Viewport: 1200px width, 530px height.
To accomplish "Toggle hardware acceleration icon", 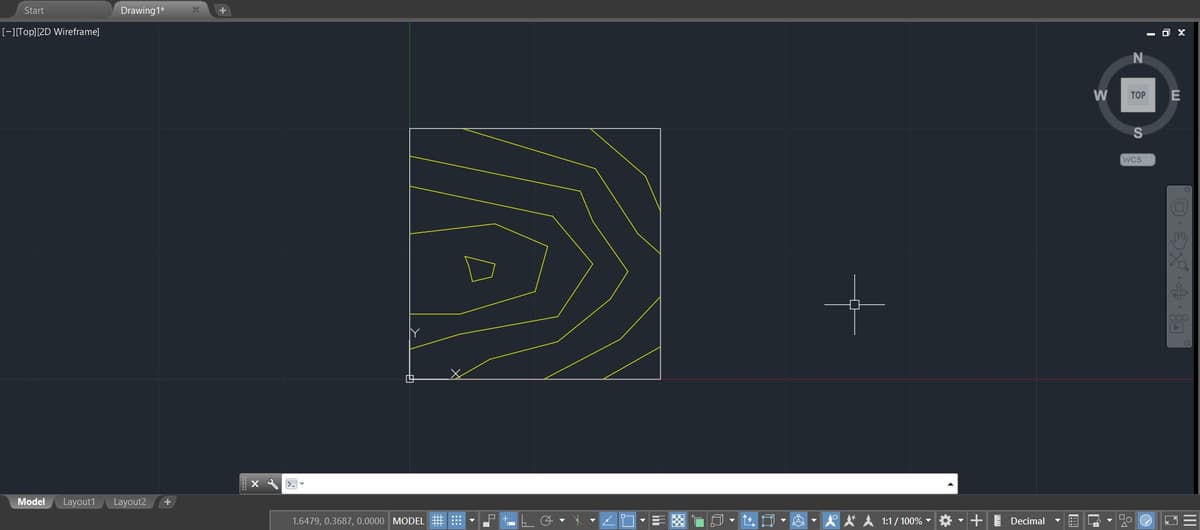I will [1146, 521].
